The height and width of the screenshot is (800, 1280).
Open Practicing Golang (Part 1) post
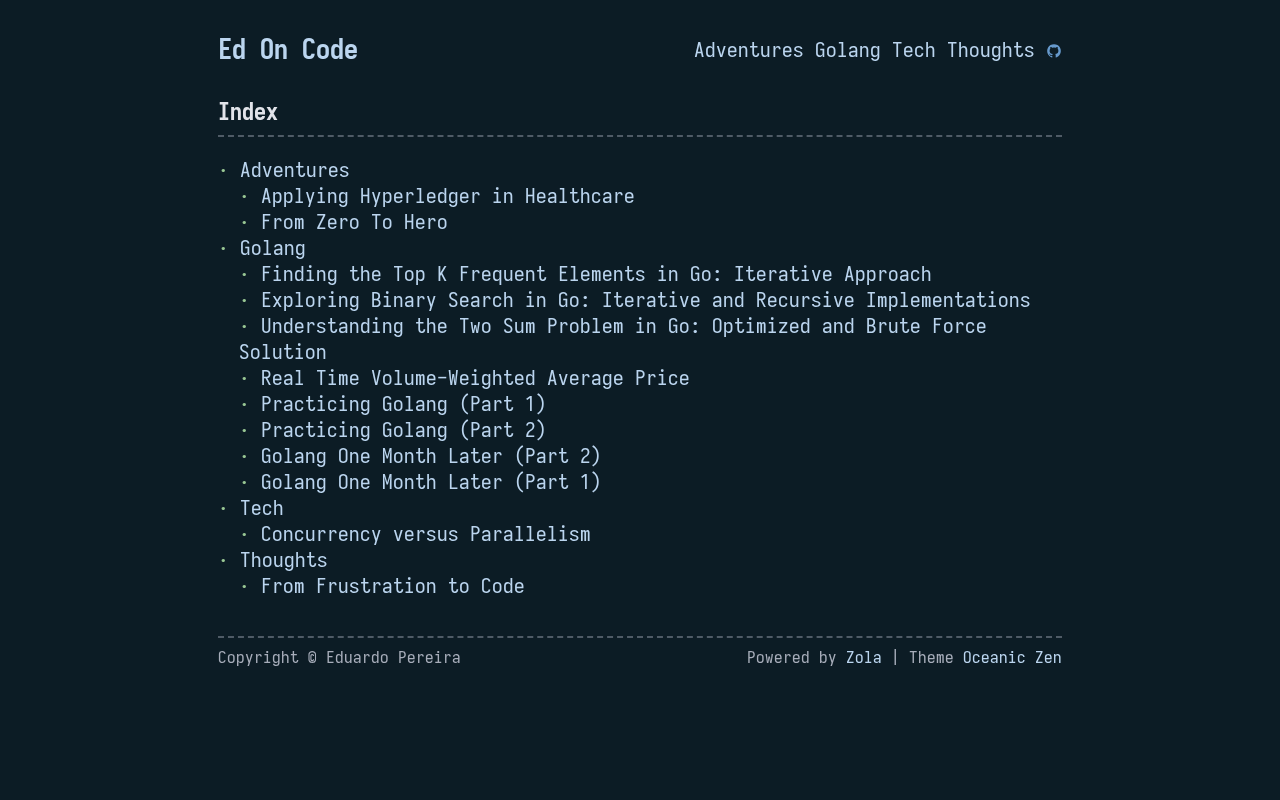[404, 404]
